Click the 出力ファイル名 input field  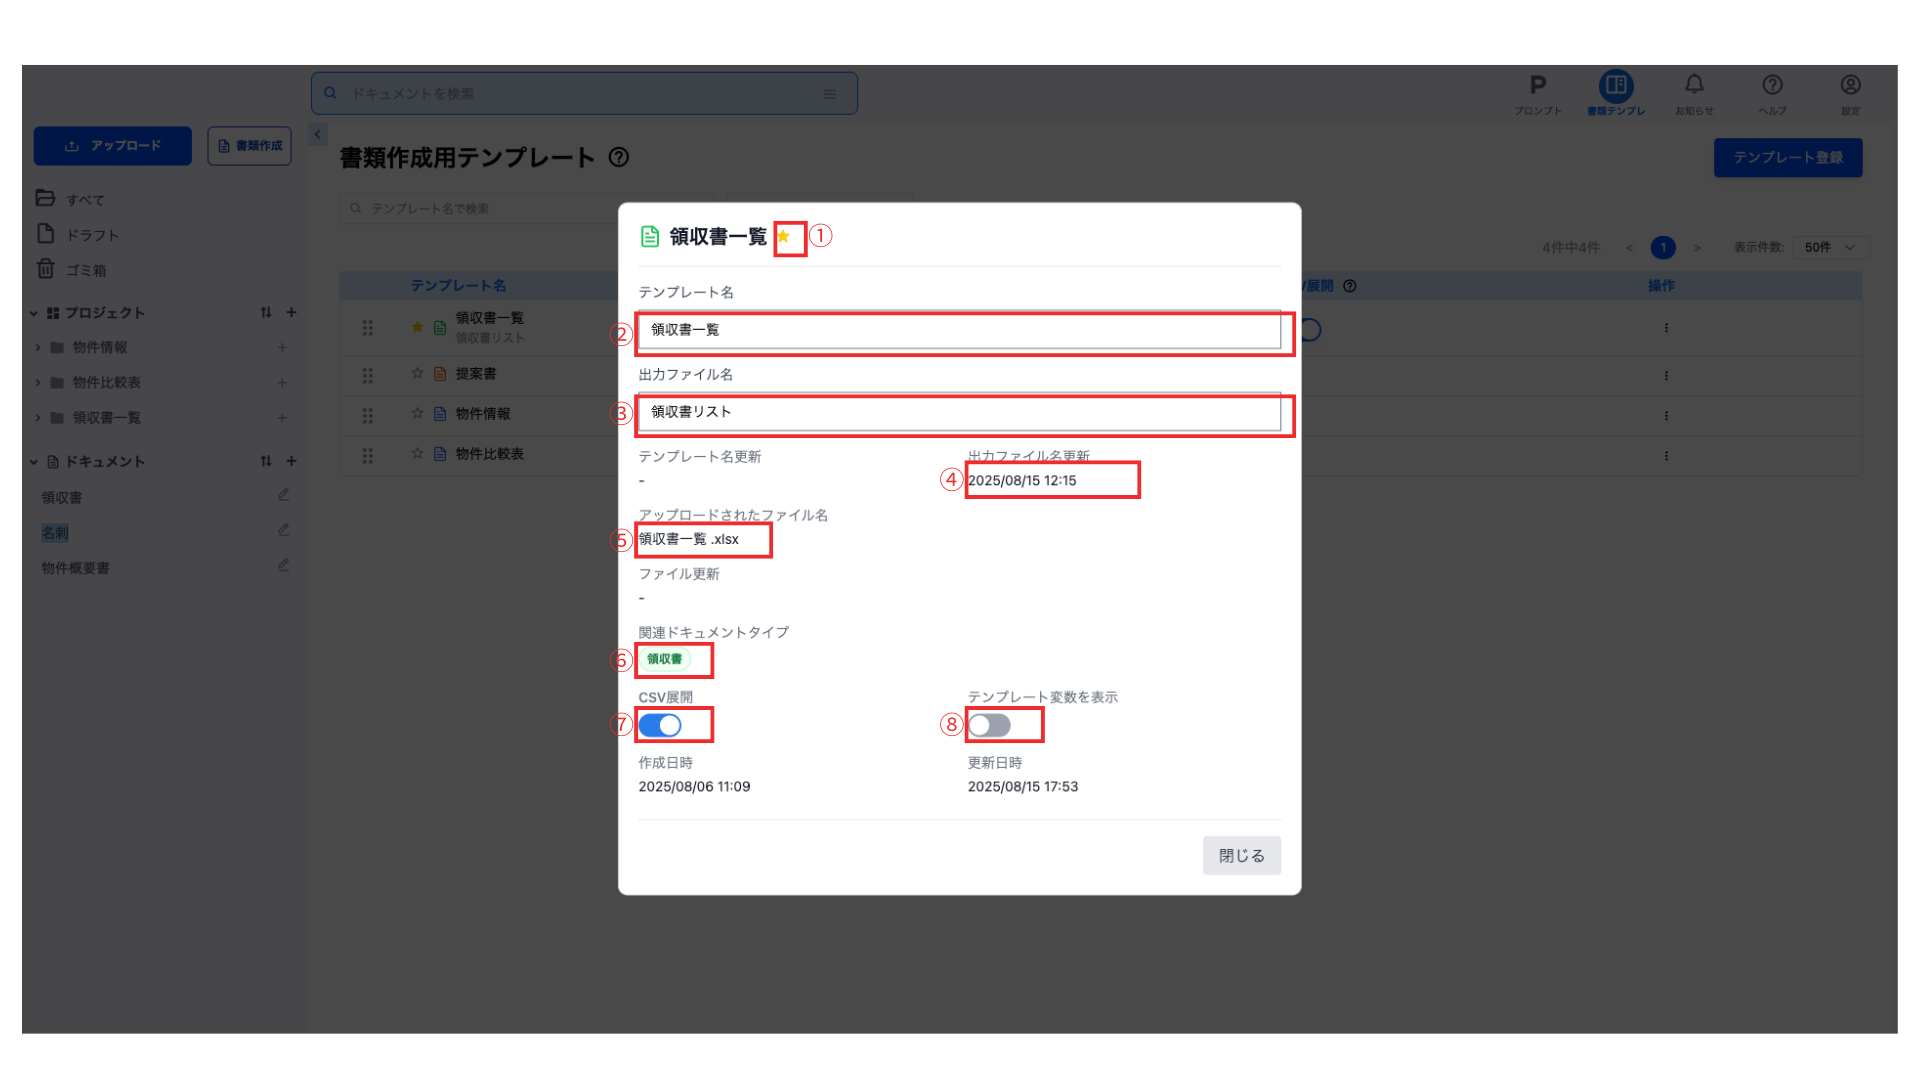pyautogui.click(x=958, y=412)
